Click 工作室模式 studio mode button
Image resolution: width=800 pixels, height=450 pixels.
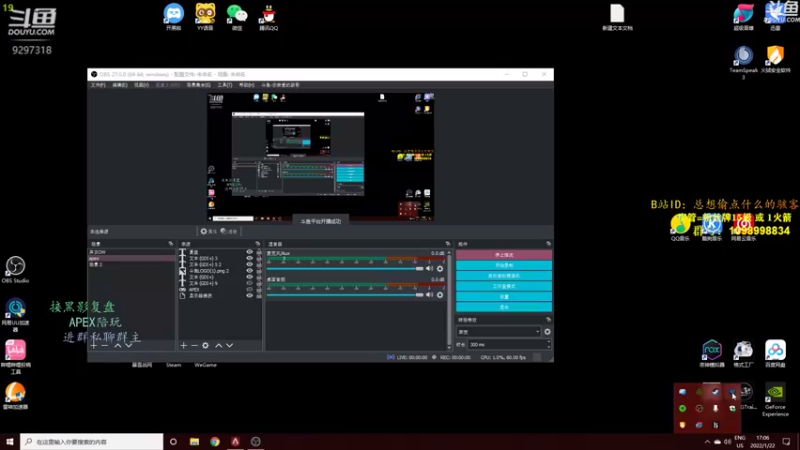pyautogui.click(x=504, y=286)
